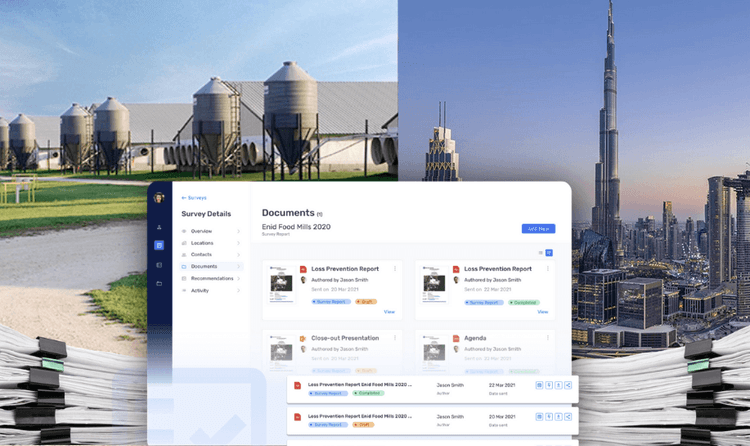The image size is (750, 446).
Task: Click the upload icon in the 22 Mar 2021 row
Action: pyautogui.click(x=558, y=385)
